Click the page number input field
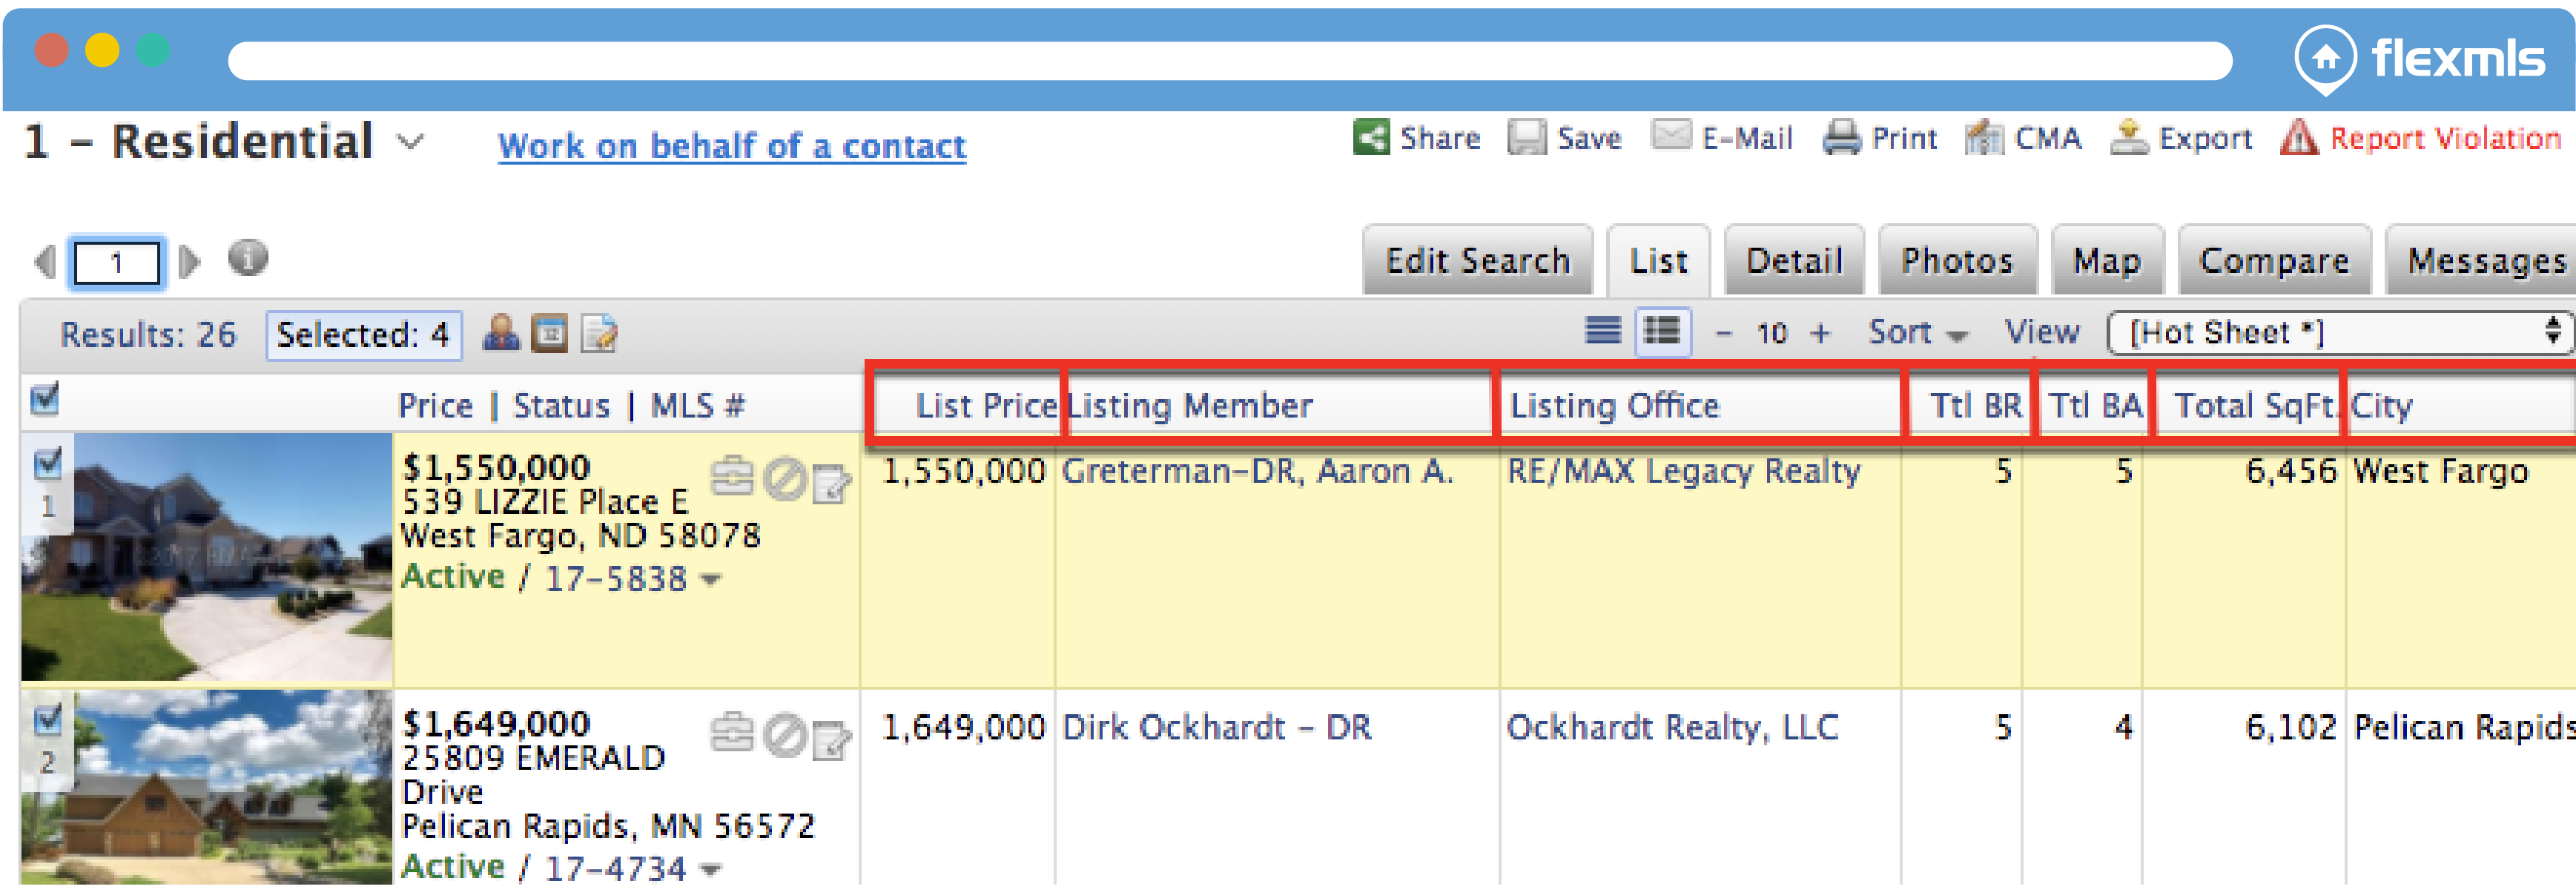2576x887 pixels. pos(117,264)
